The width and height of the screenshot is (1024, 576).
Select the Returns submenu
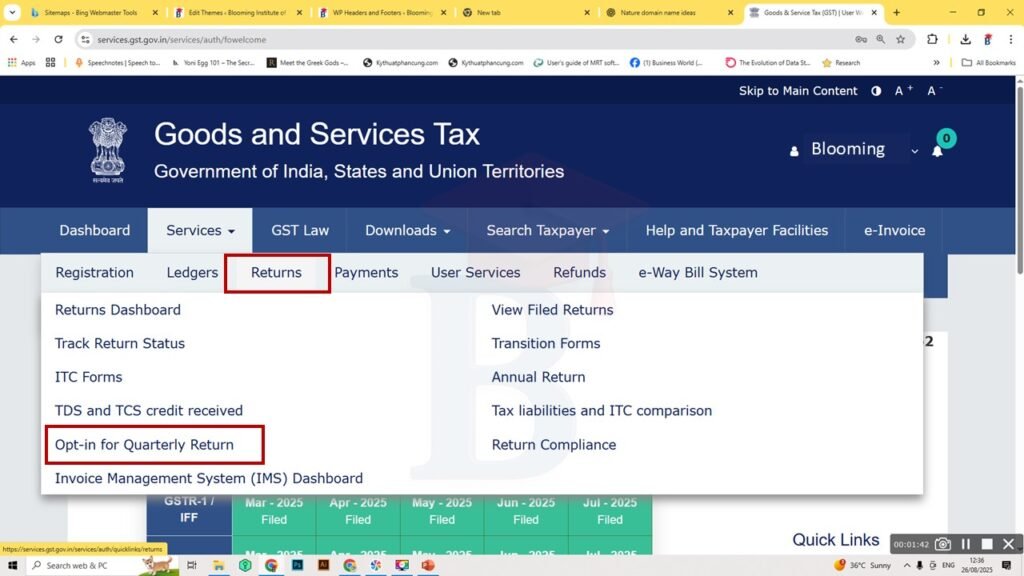point(276,273)
